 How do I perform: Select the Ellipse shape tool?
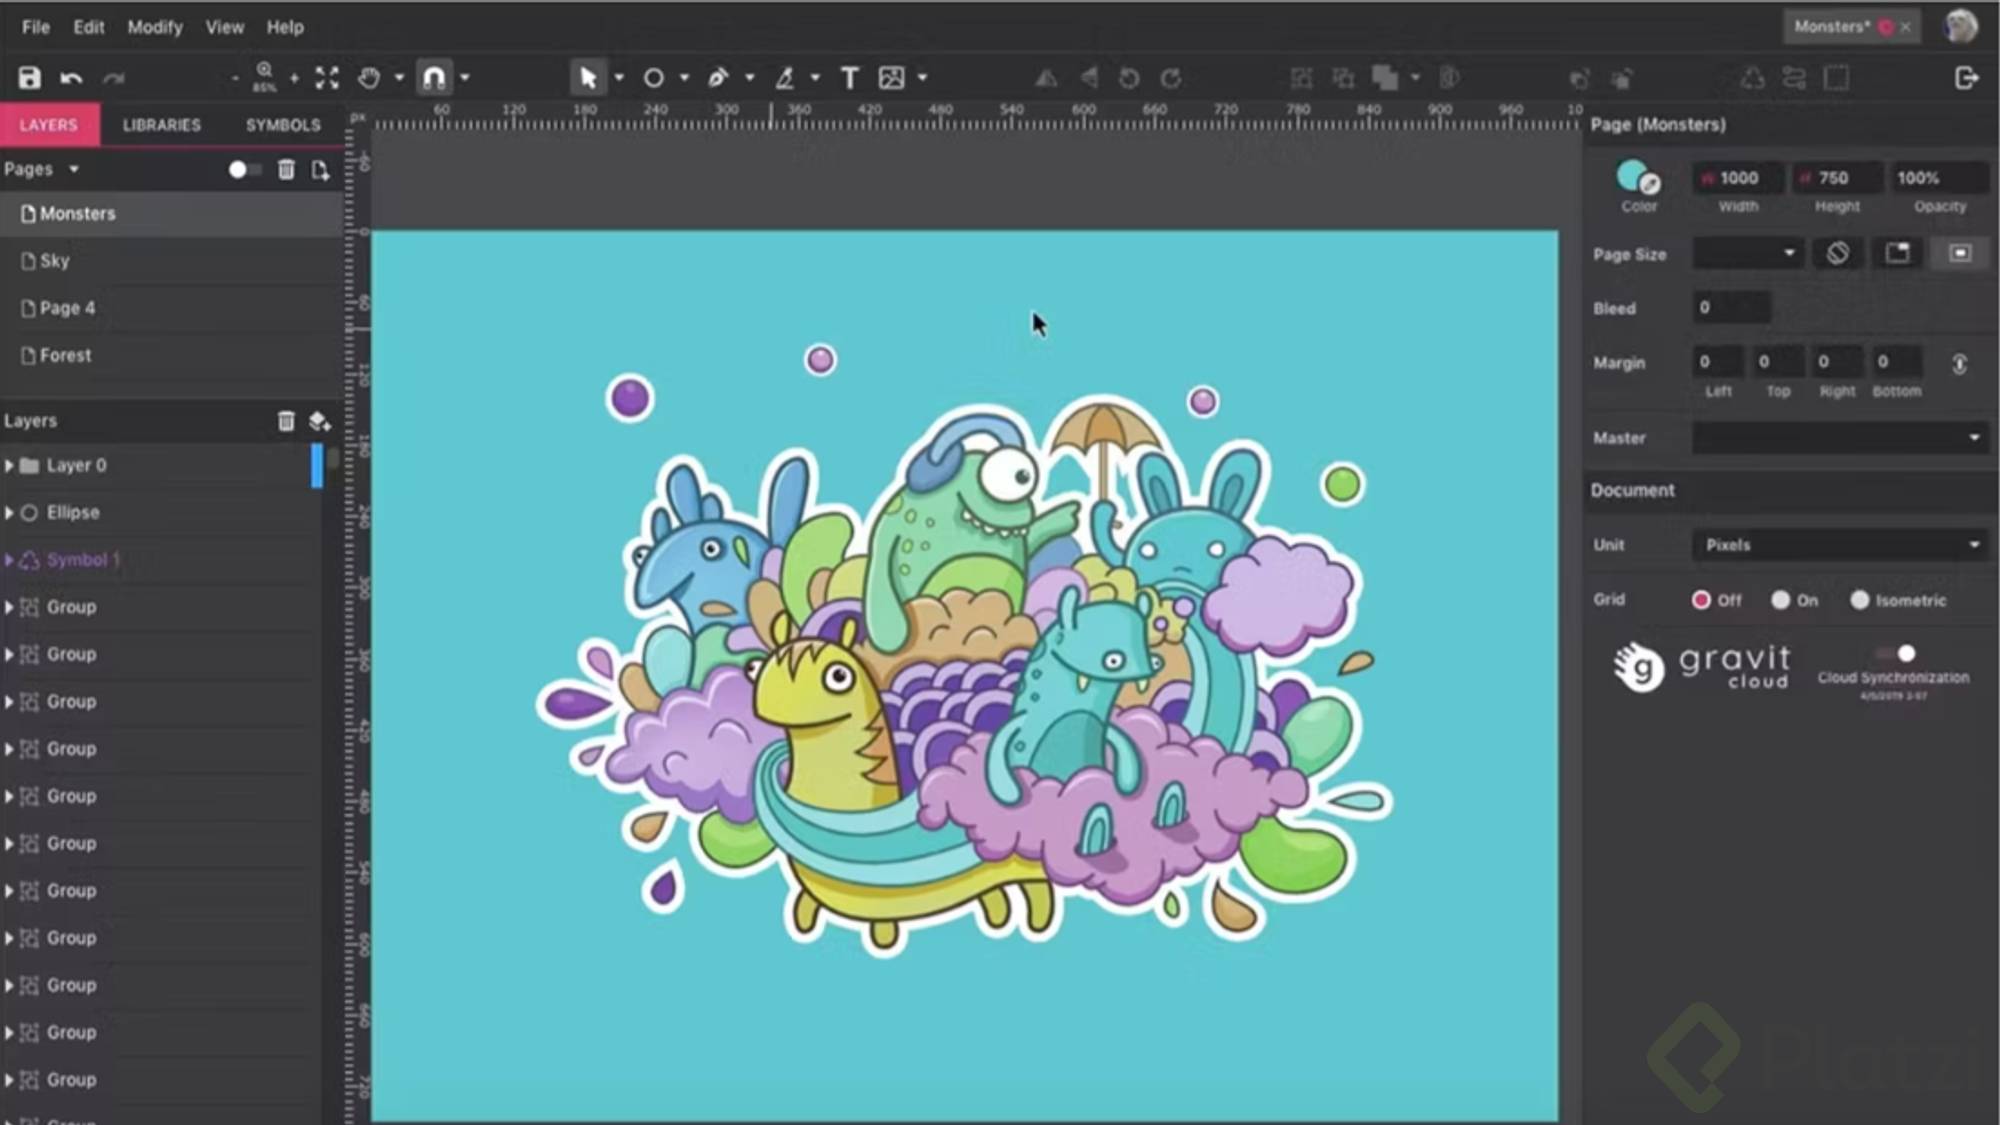(654, 78)
